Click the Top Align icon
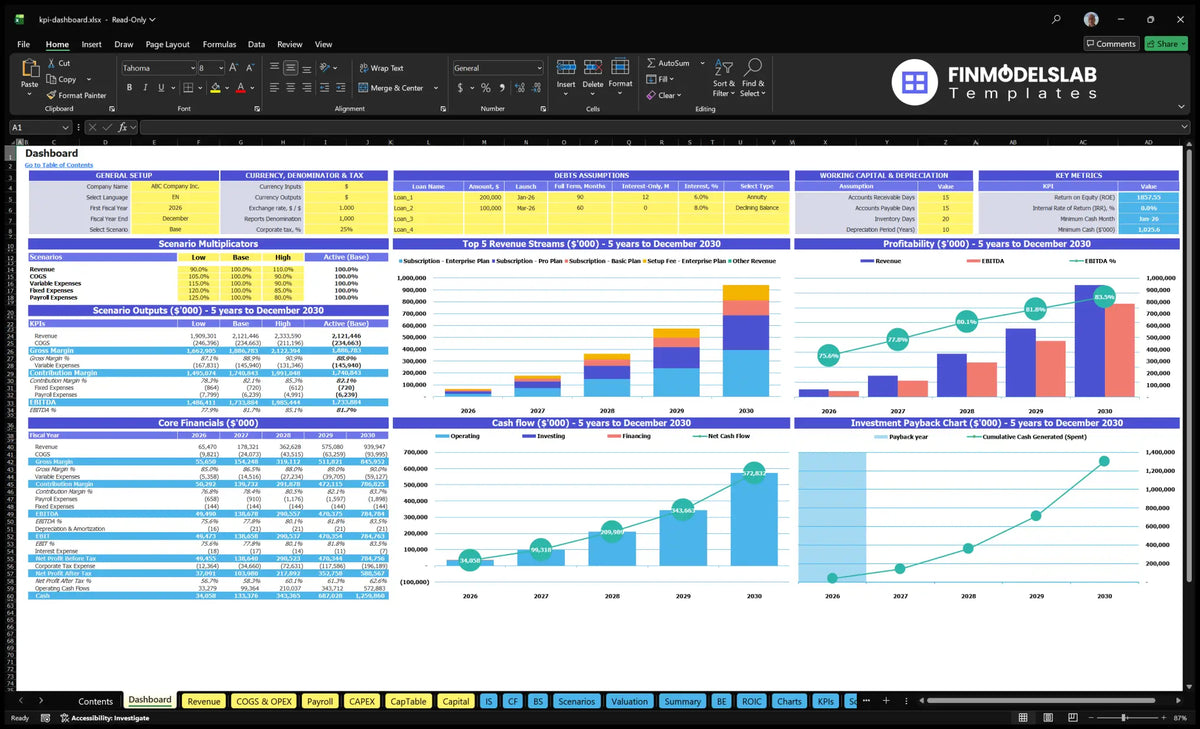 pyautogui.click(x=275, y=68)
